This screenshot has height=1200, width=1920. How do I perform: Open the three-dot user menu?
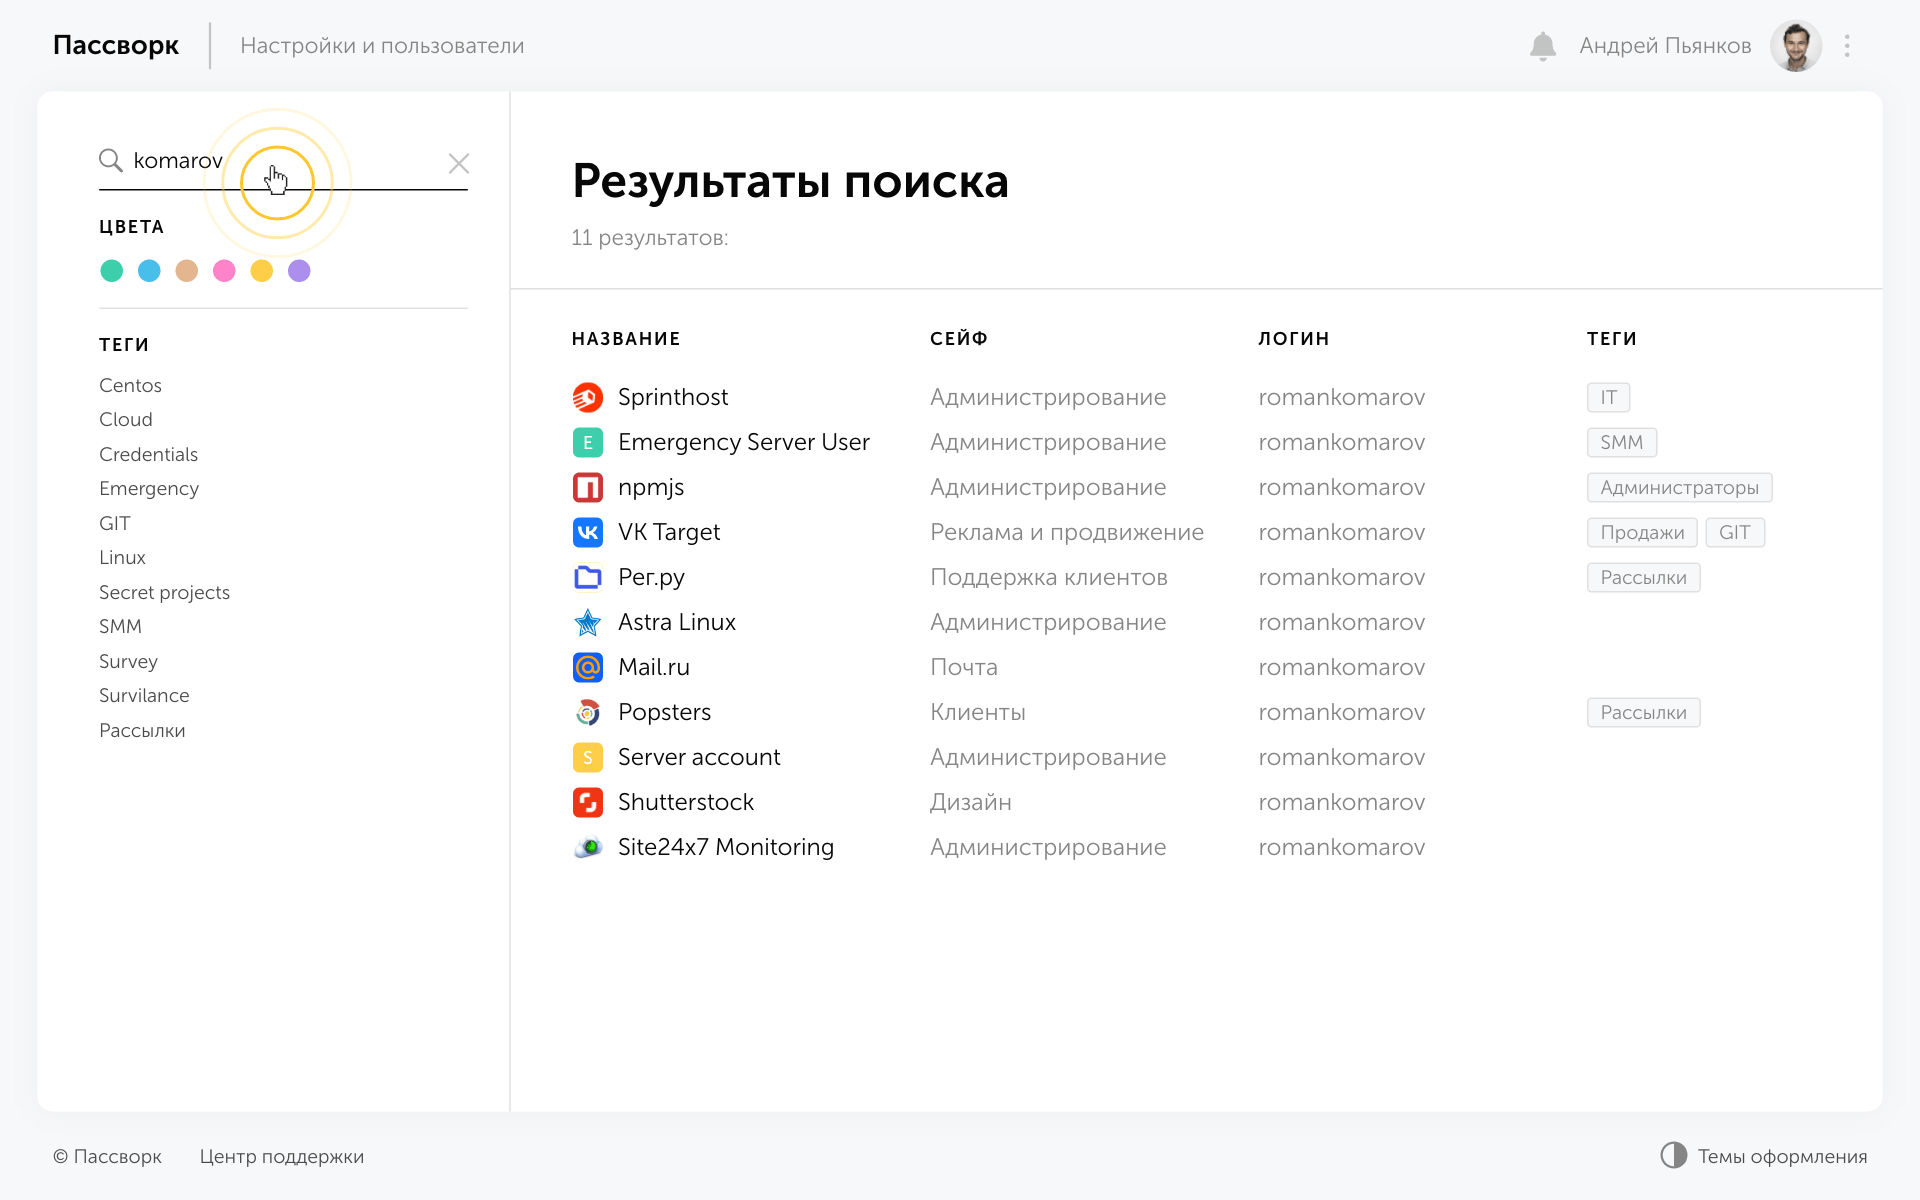point(1847,46)
